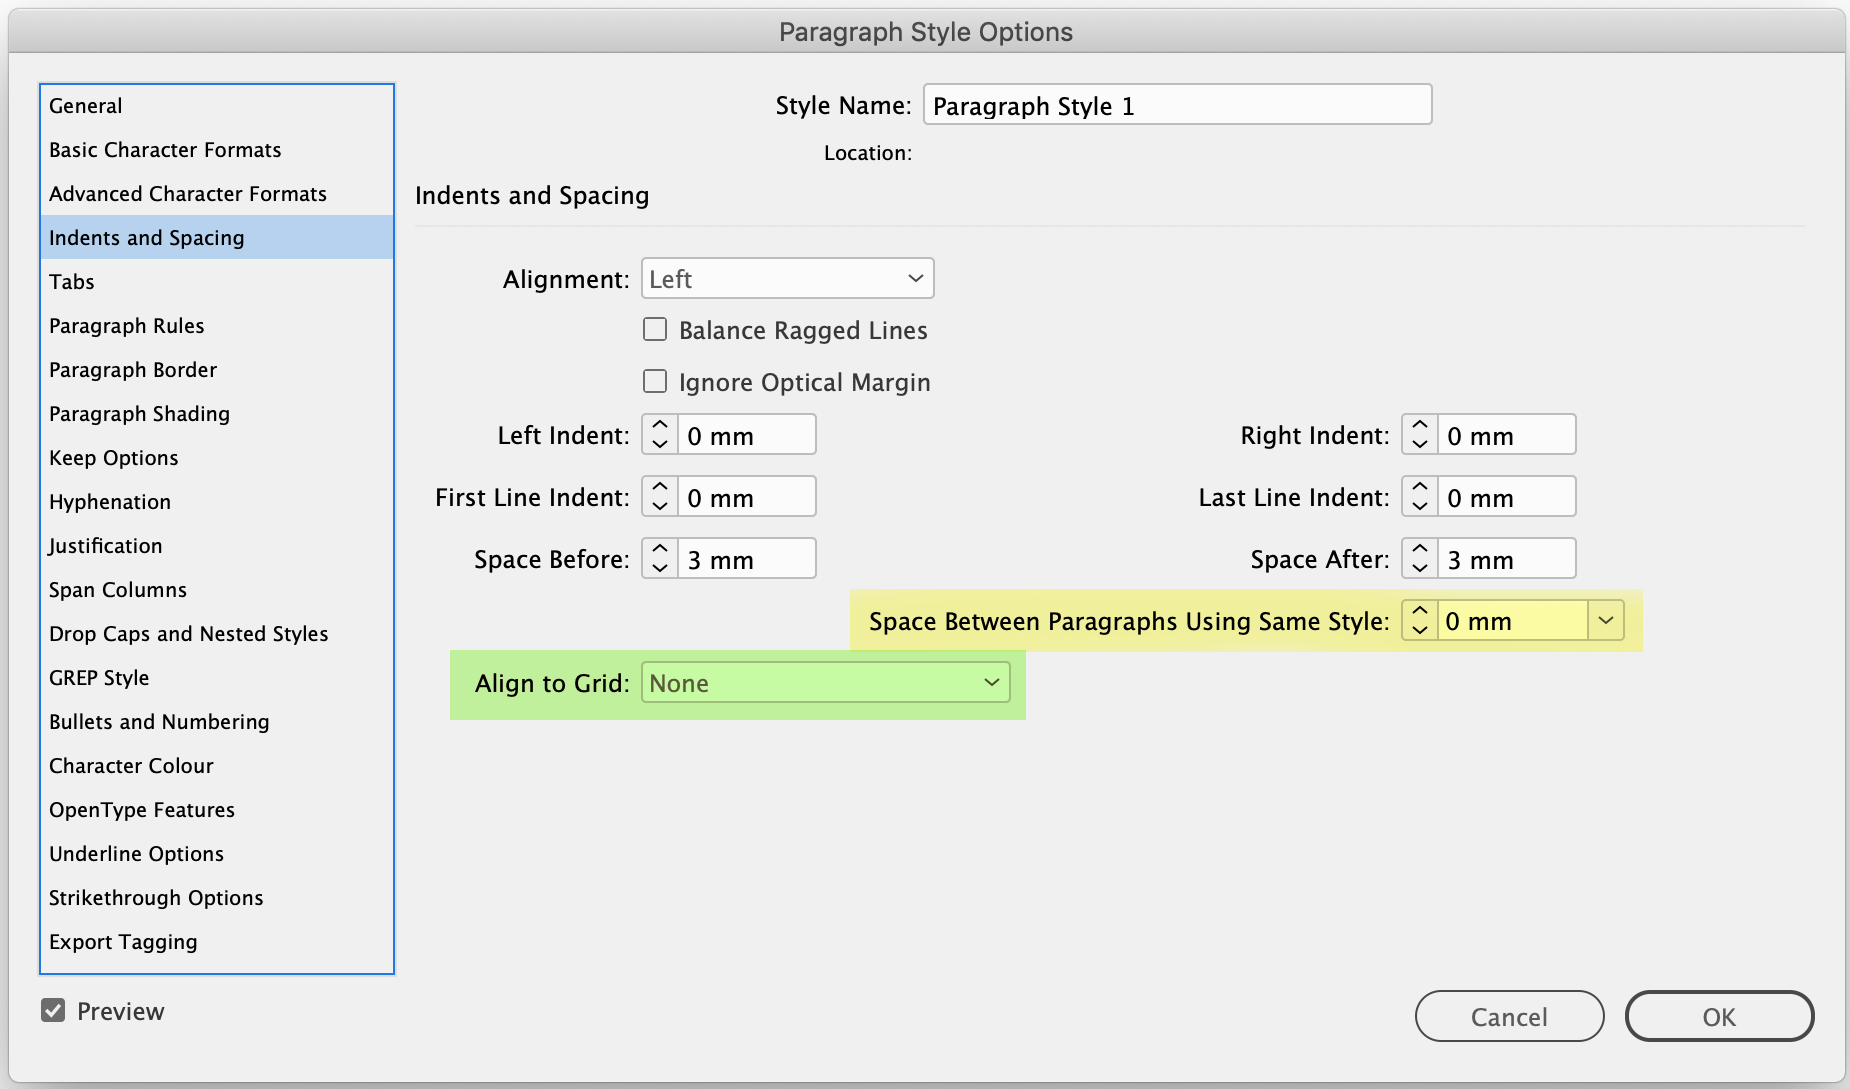Decrease the Last Line Indent using stepper
The image size is (1850, 1089).
point(1419,504)
